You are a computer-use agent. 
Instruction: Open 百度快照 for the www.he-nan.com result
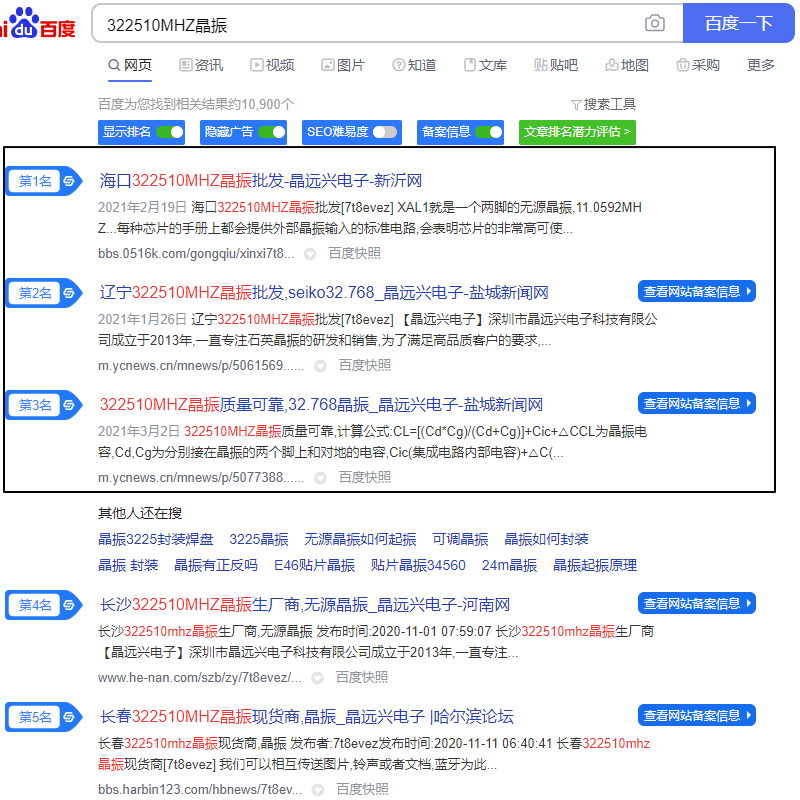click(x=362, y=678)
